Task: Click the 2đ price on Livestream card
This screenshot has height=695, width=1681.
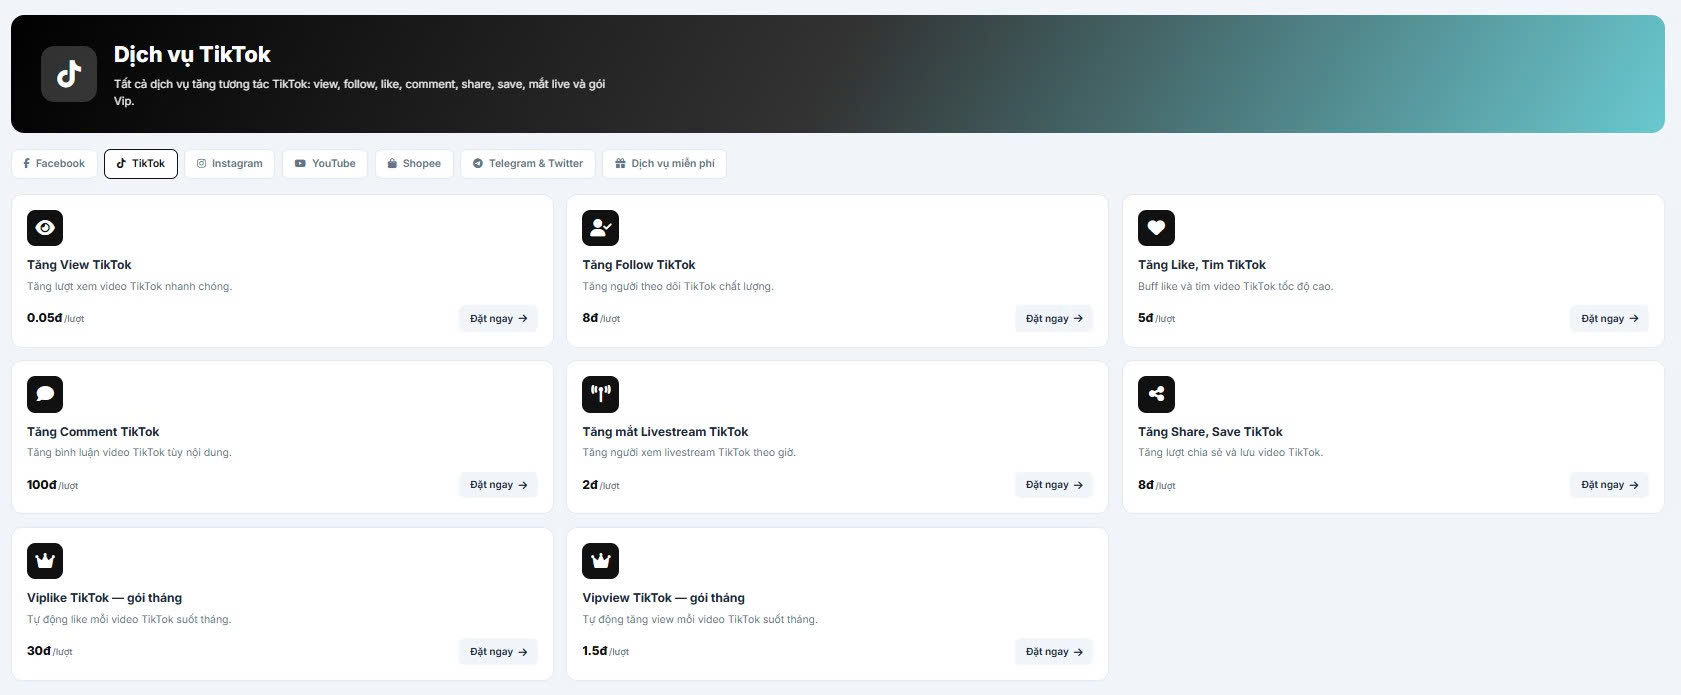Action: [x=590, y=485]
